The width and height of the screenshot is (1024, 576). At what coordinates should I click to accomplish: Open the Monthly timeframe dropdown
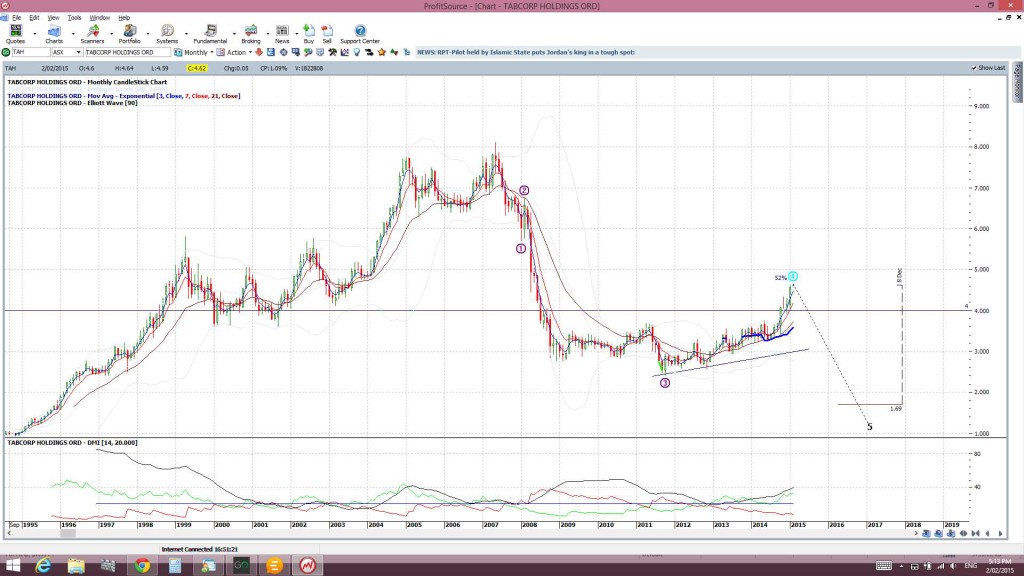(x=212, y=52)
